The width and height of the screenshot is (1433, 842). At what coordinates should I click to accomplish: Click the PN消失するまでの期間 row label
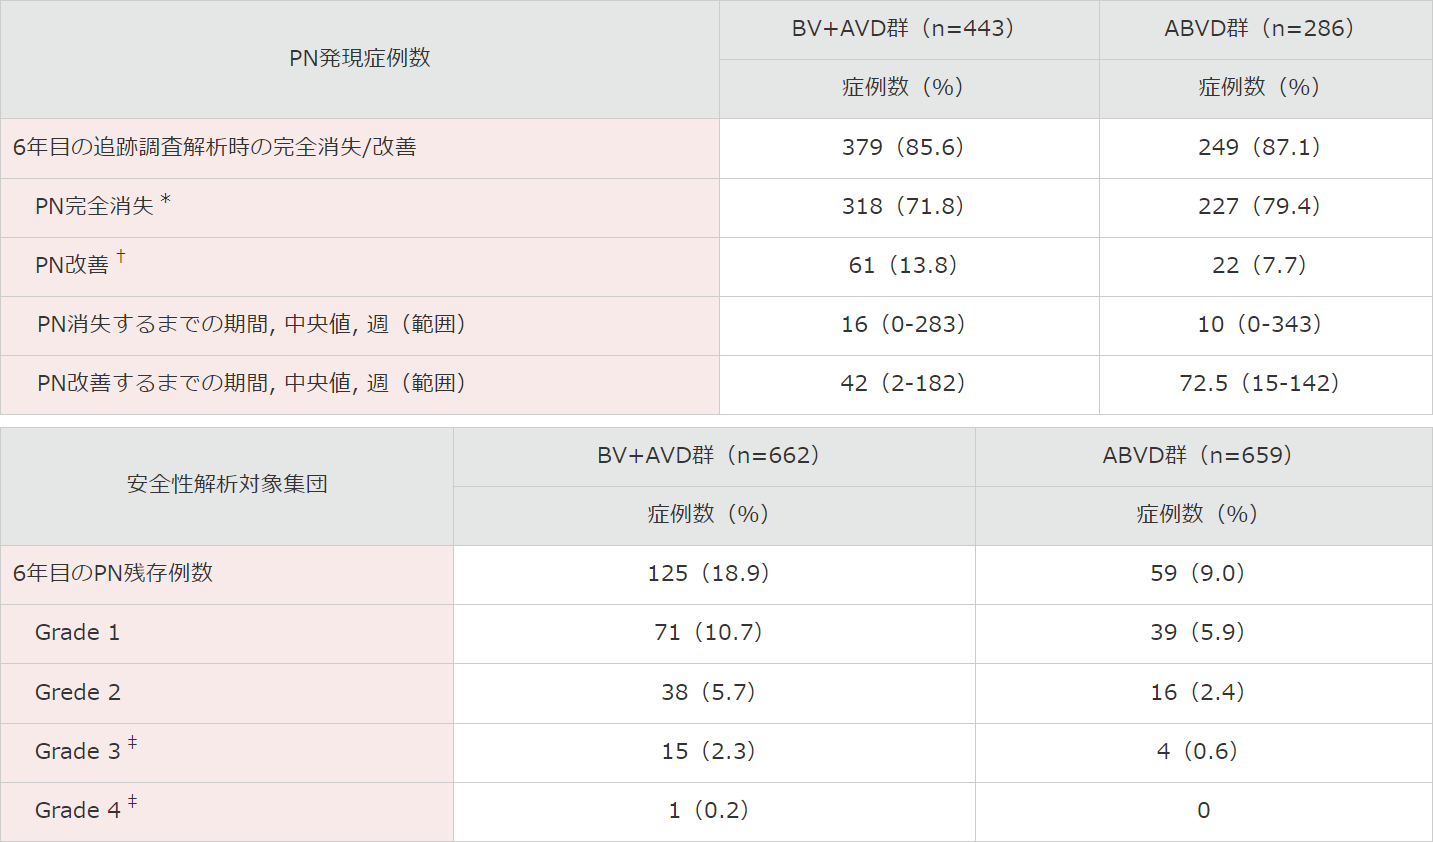[360, 325]
